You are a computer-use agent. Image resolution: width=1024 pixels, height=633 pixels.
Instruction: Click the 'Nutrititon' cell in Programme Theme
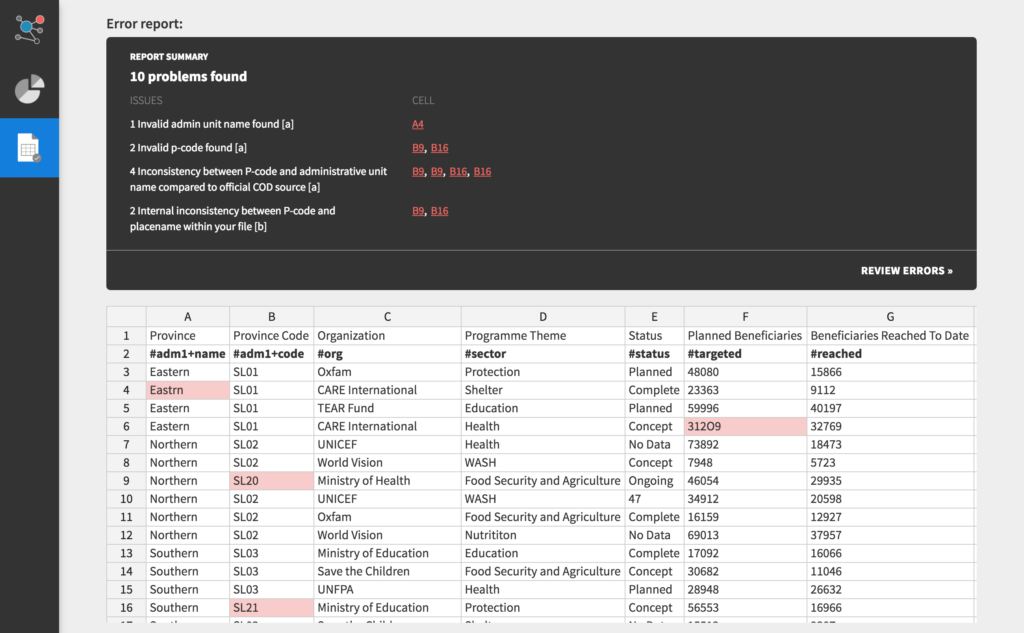click(542, 536)
